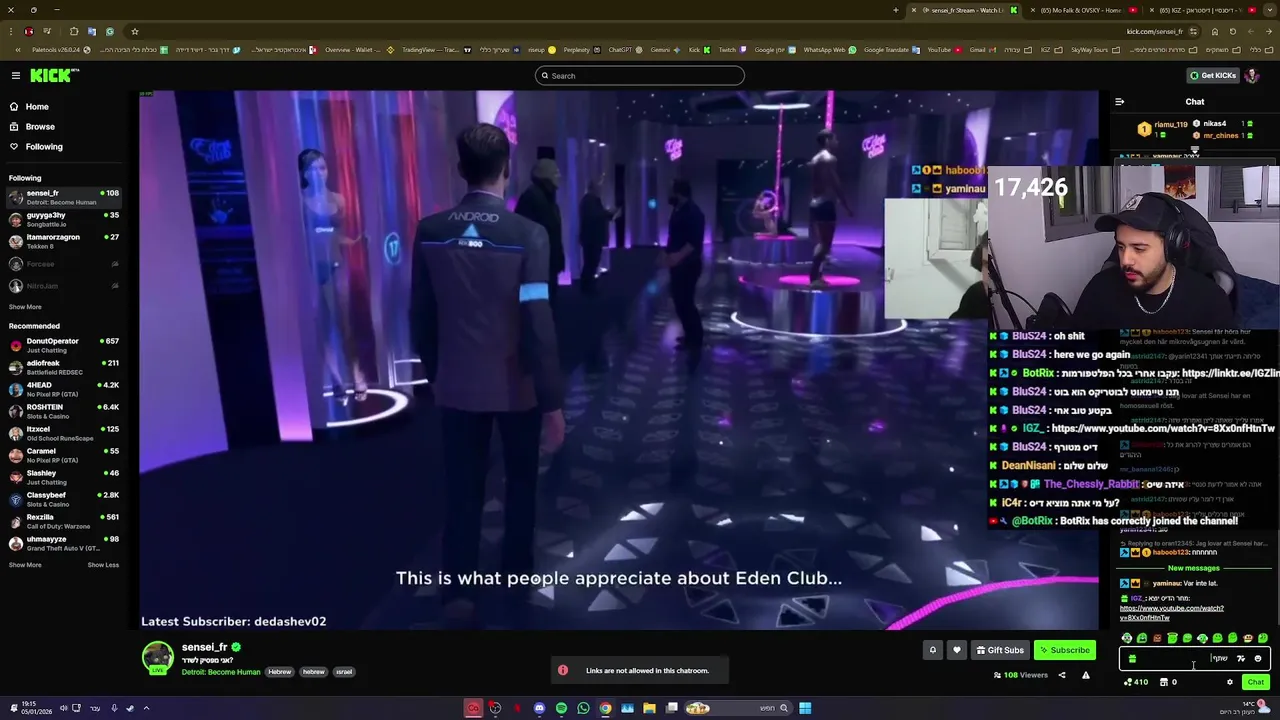Click the report warning triangle icon
The height and width of the screenshot is (720, 1280).
click(1086, 675)
